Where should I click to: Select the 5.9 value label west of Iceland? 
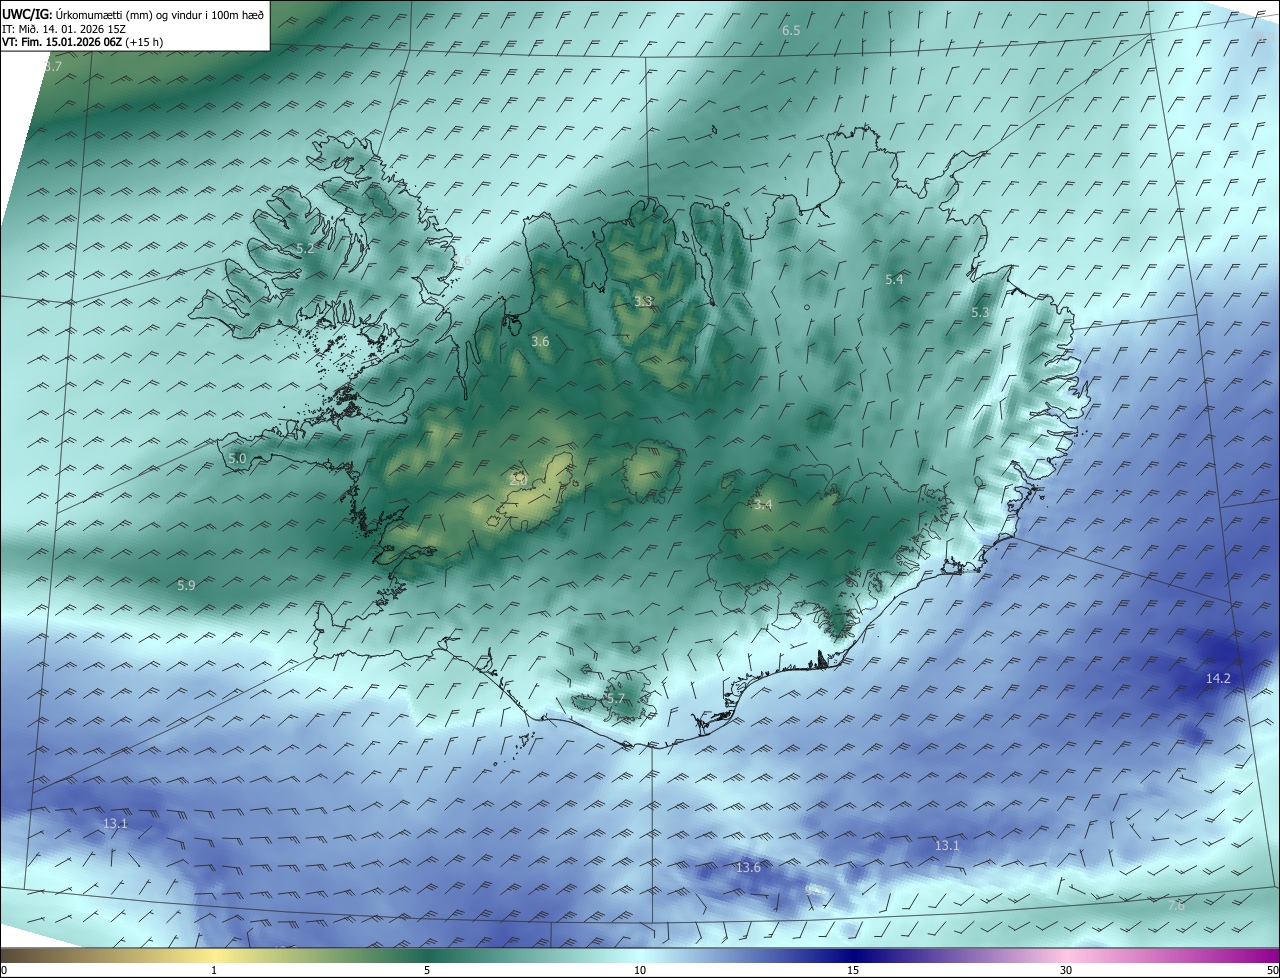(x=186, y=585)
